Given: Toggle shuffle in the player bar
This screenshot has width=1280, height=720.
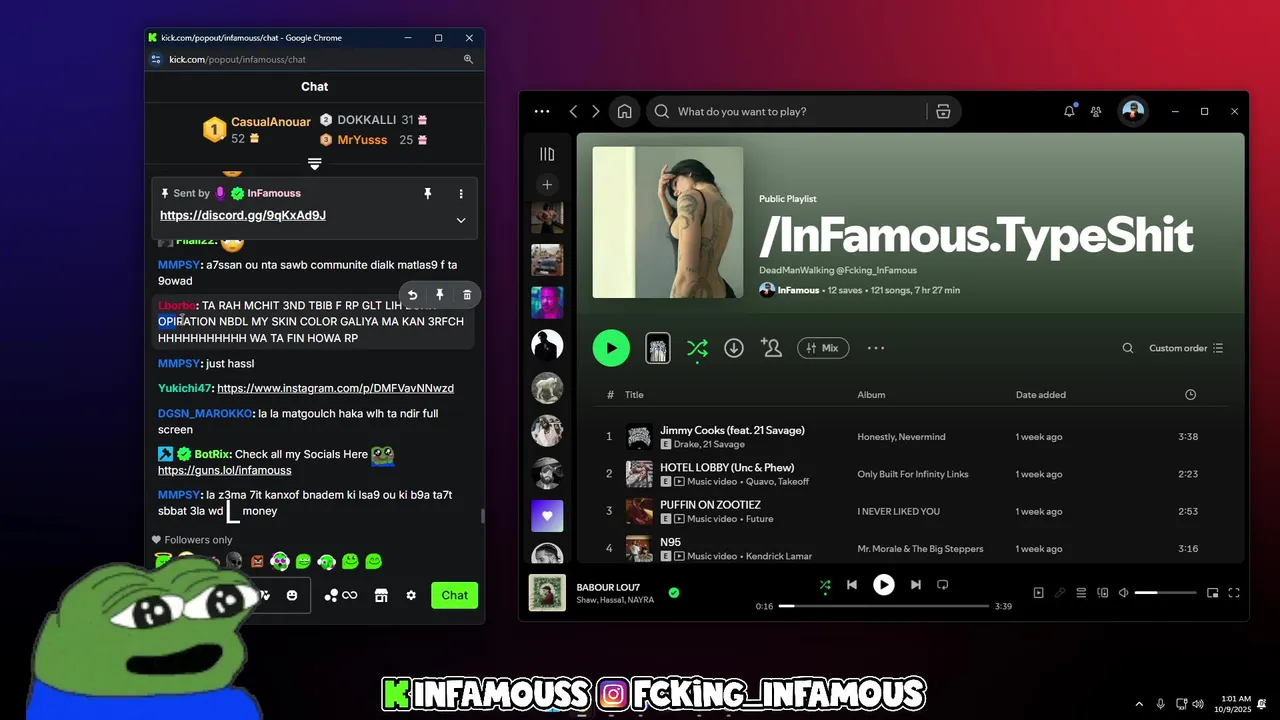Looking at the screenshot, I should tap(825, 585).
